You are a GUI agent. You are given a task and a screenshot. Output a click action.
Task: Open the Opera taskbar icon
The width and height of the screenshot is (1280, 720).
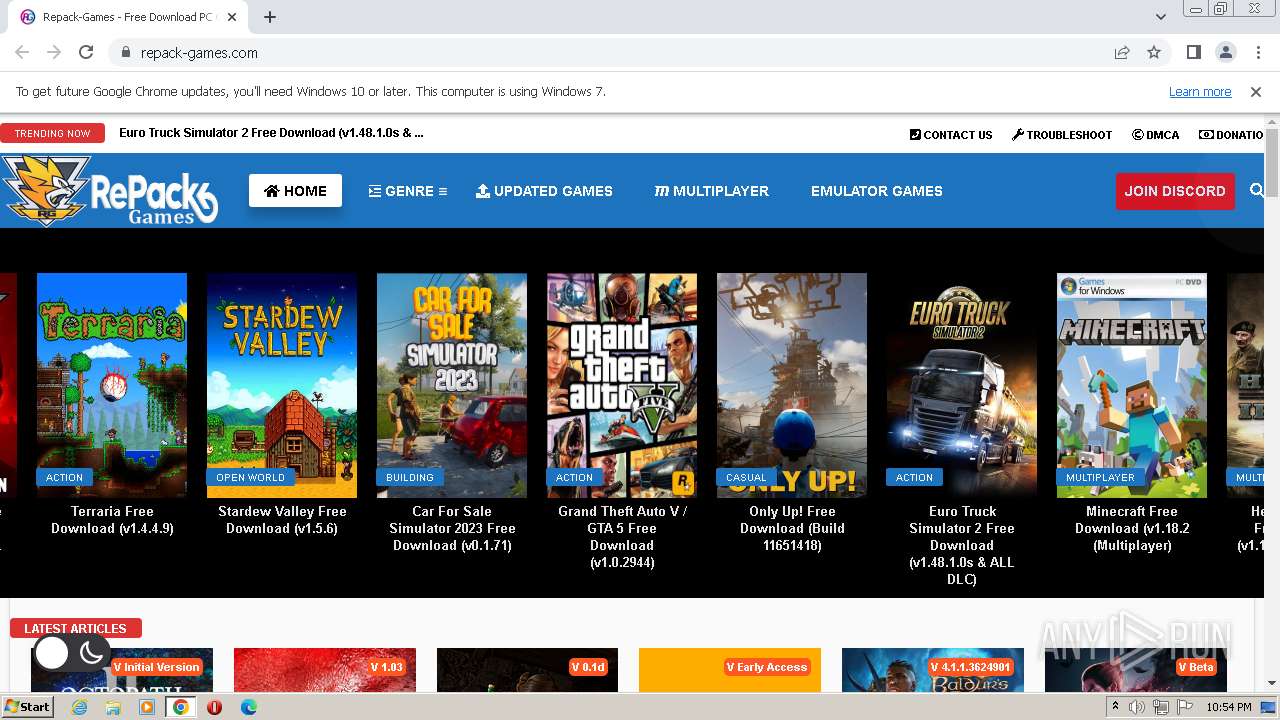tap(214, 707)
